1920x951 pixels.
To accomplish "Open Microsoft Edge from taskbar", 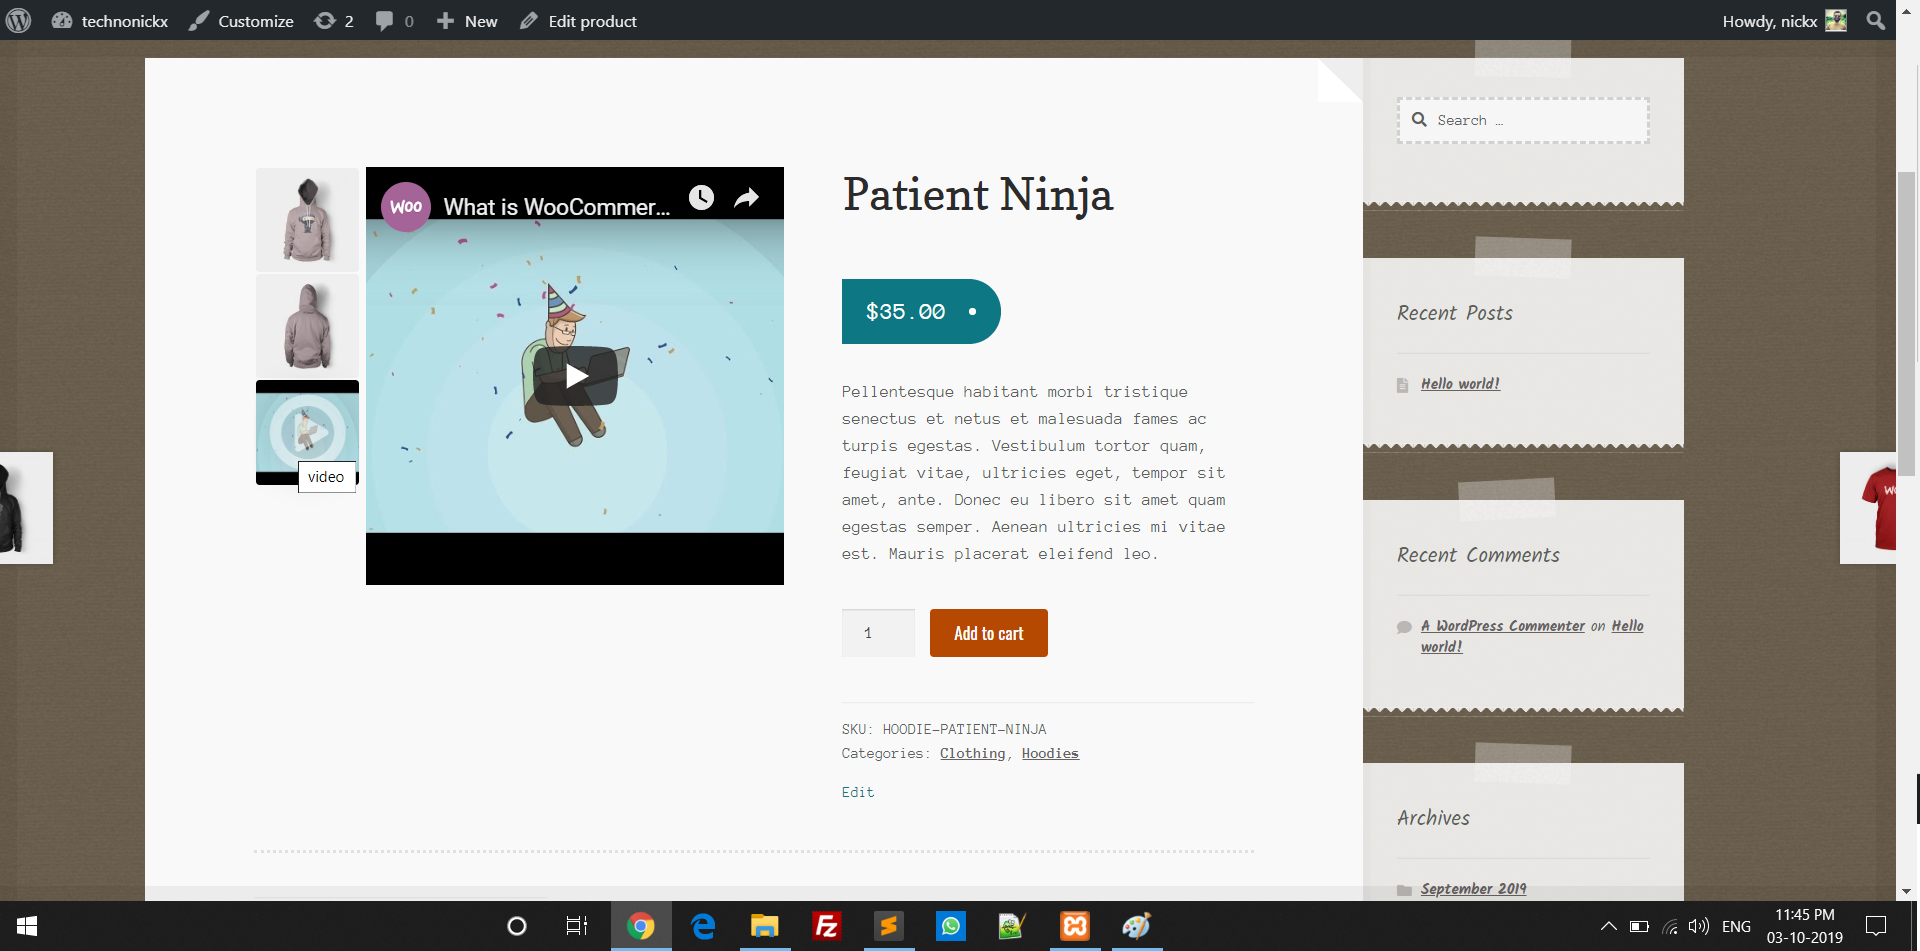I will [703, 926].
